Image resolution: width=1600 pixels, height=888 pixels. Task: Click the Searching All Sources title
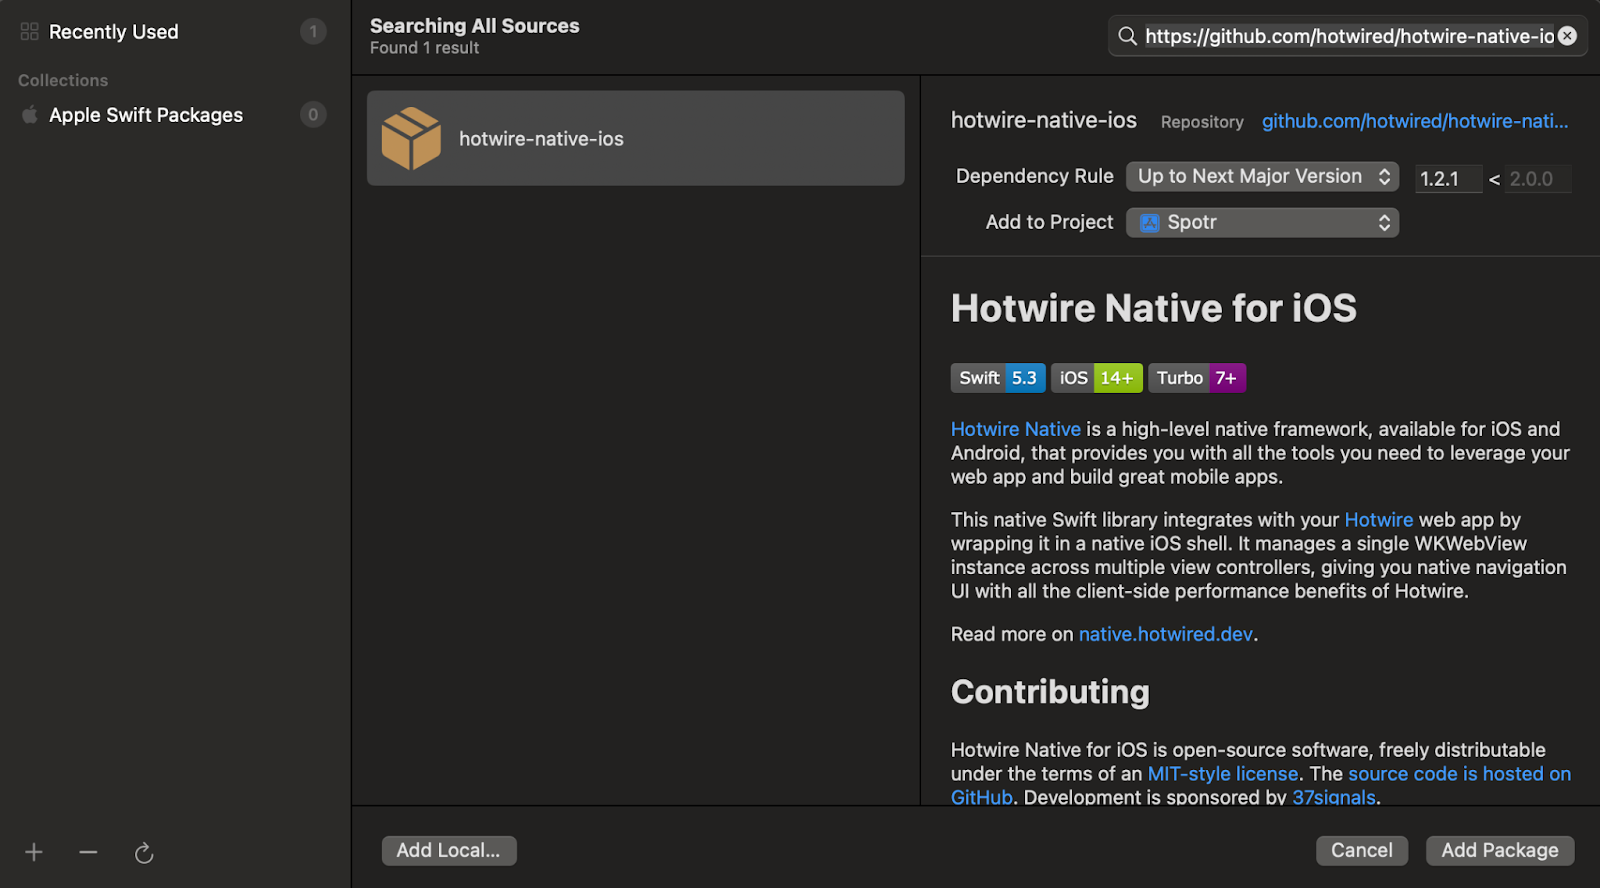(x=475, y=26)
